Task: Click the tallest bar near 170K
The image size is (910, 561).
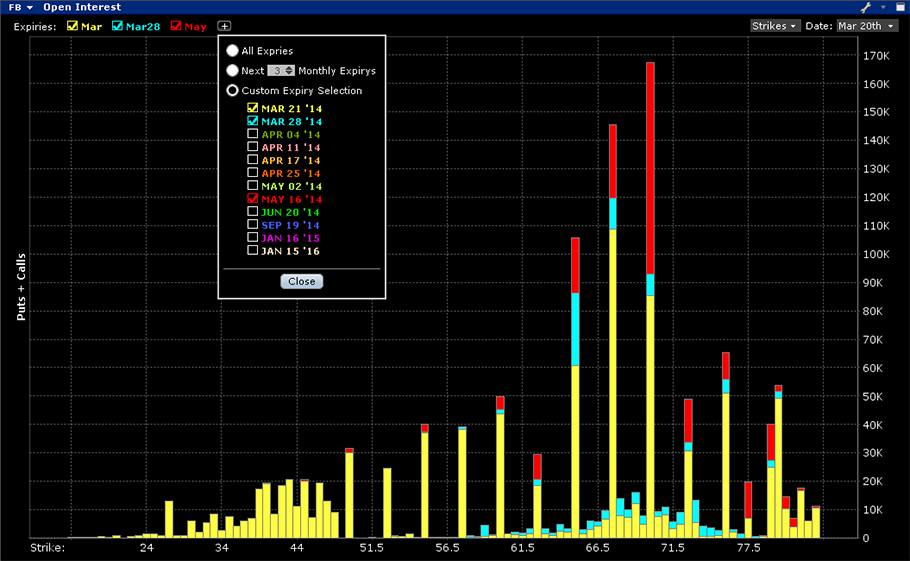Action: tap(650, 299)
